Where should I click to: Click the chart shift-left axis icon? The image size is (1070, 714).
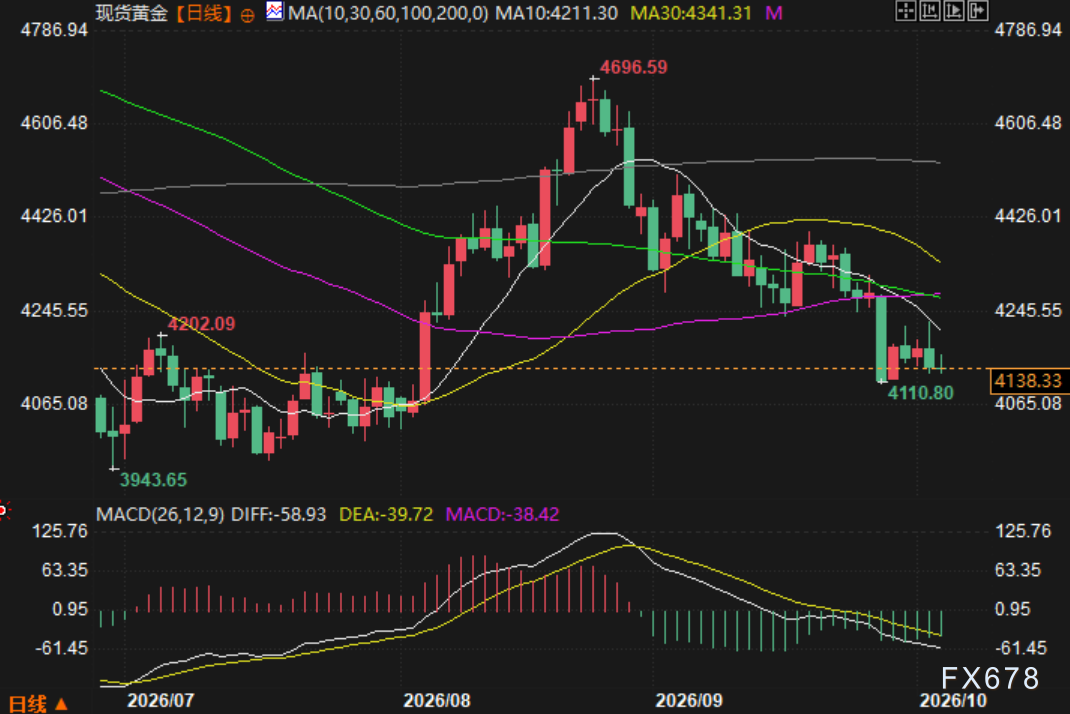click(929, 11)
